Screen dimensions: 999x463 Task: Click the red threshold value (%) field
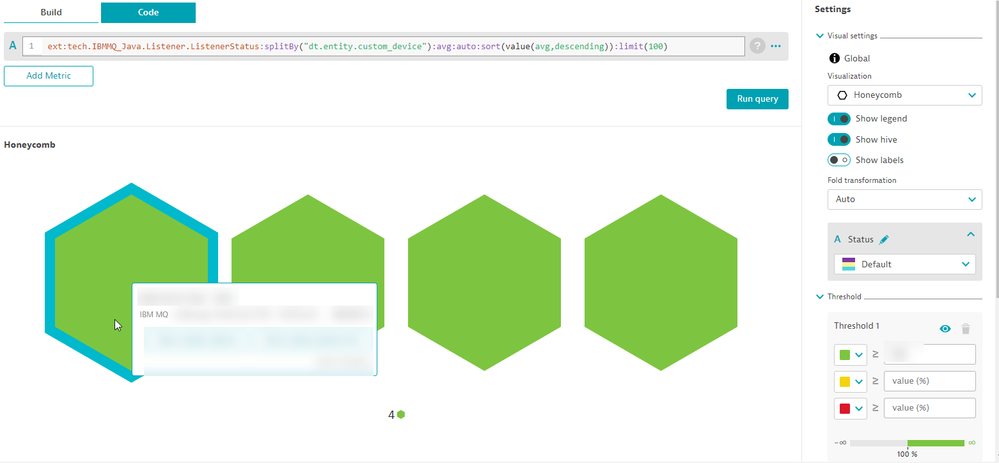[x=930, y=408]
